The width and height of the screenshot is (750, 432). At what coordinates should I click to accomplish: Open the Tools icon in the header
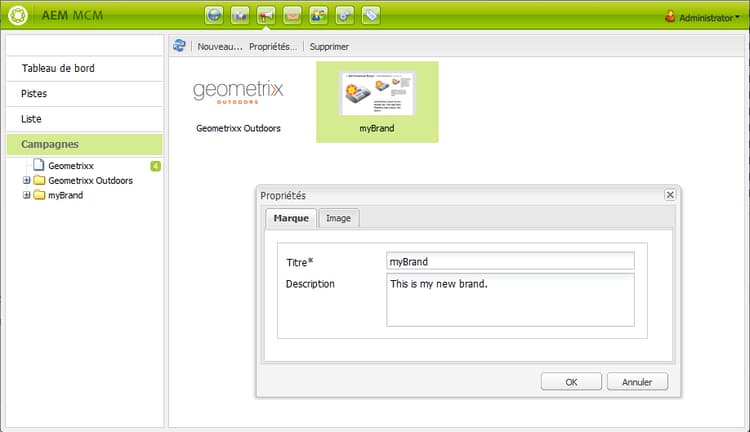tap(345, 15)
